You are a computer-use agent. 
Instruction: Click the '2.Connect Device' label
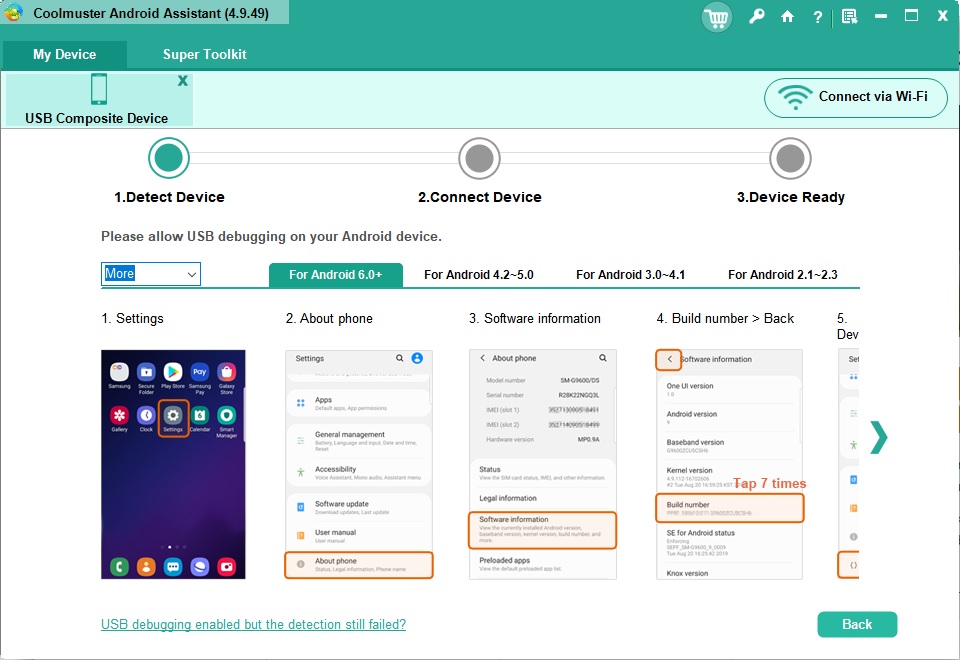[479, 197]
